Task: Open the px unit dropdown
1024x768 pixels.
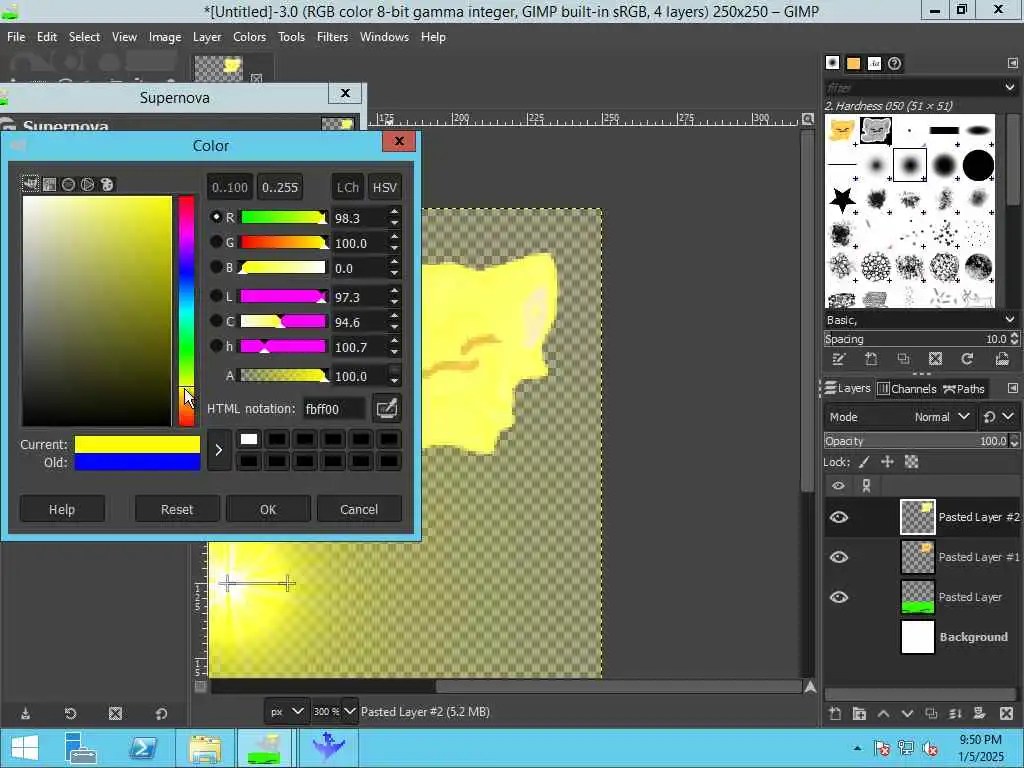Action: click(x=287, y=711)
